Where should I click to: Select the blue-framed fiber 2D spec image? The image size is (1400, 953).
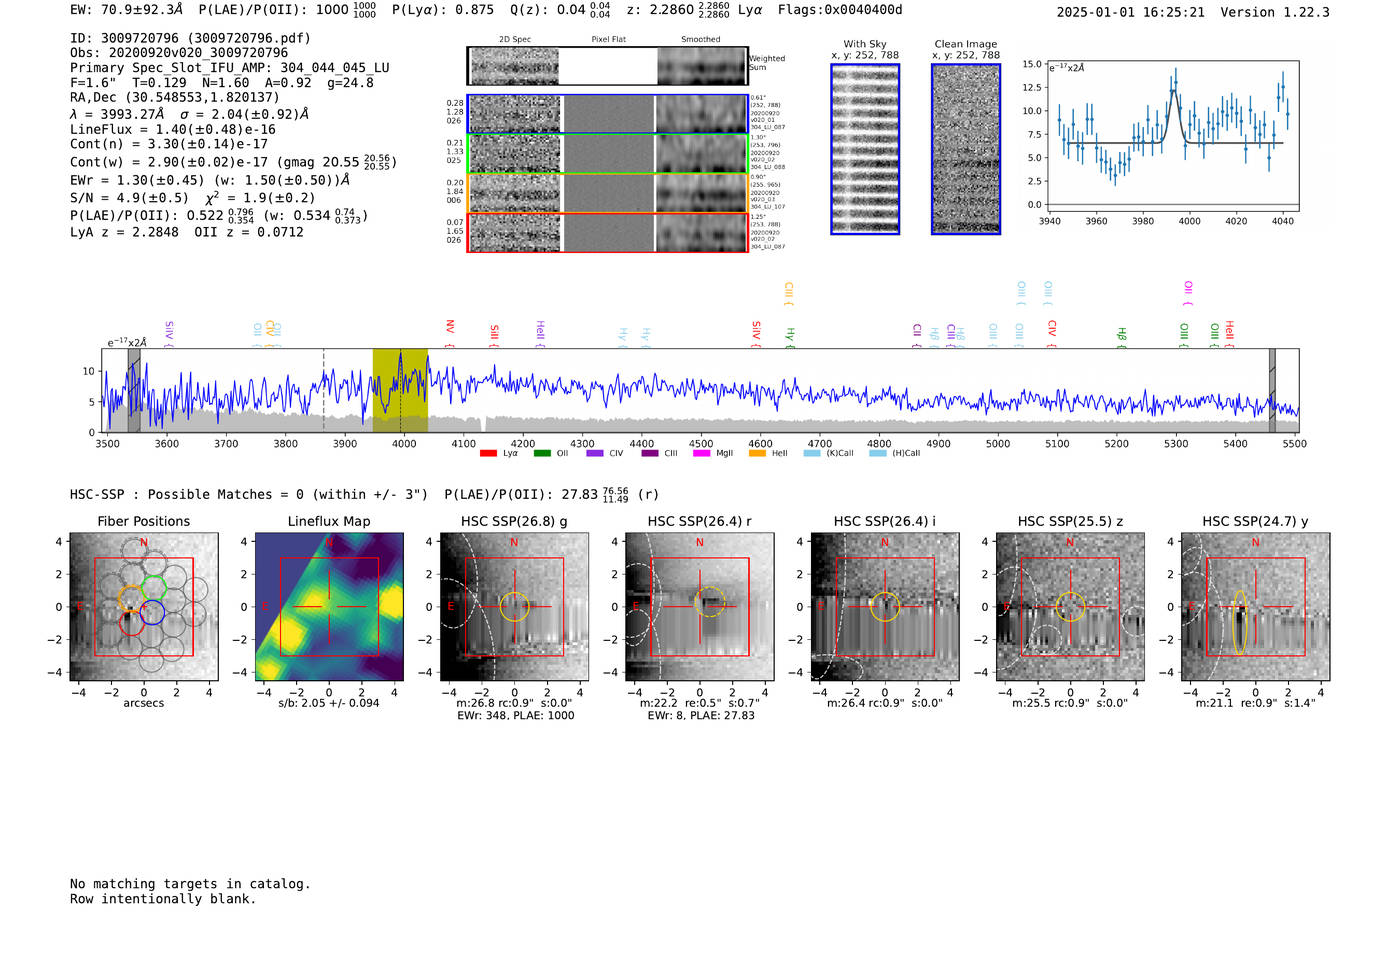[515, 114]
